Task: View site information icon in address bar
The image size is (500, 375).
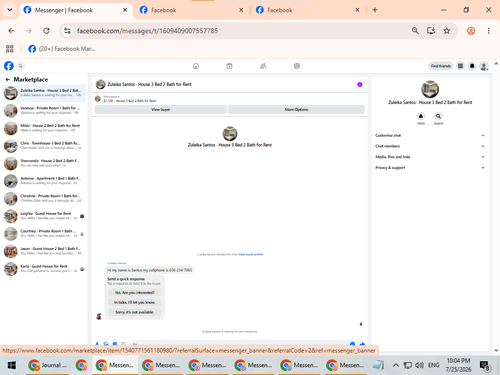Action: [x=67, y=31]
